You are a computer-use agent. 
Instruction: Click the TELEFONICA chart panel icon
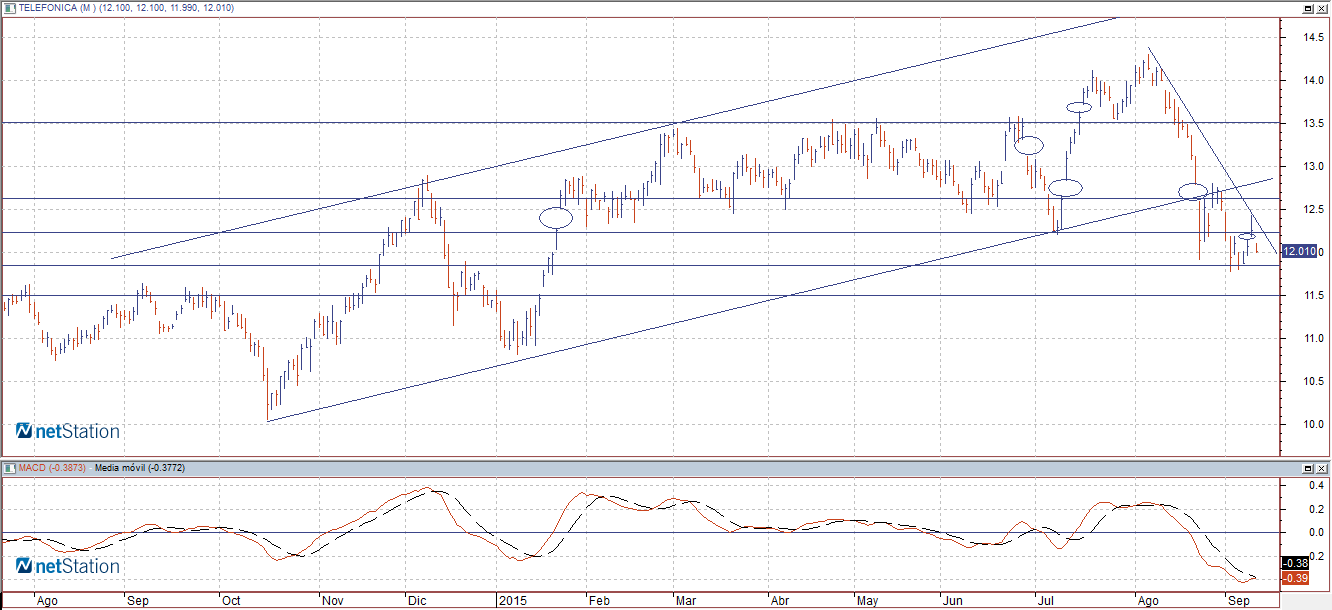pos(10,7)
